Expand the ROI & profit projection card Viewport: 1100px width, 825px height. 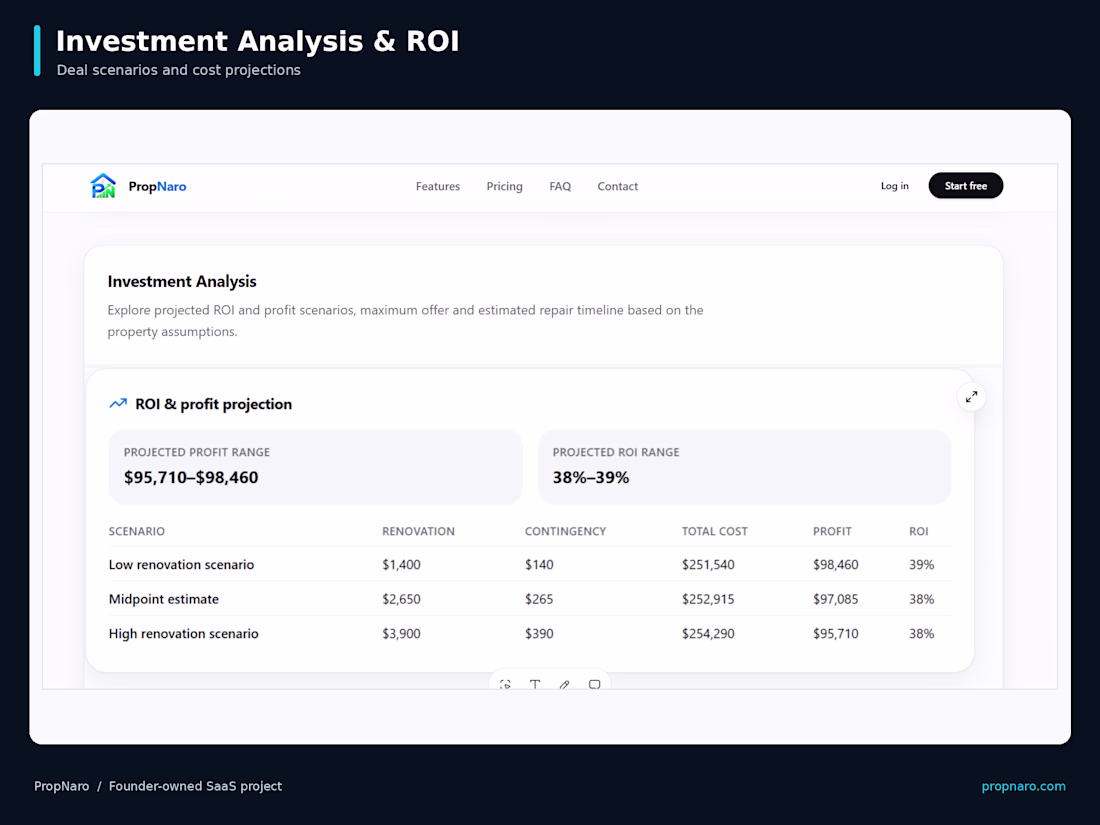971,397
